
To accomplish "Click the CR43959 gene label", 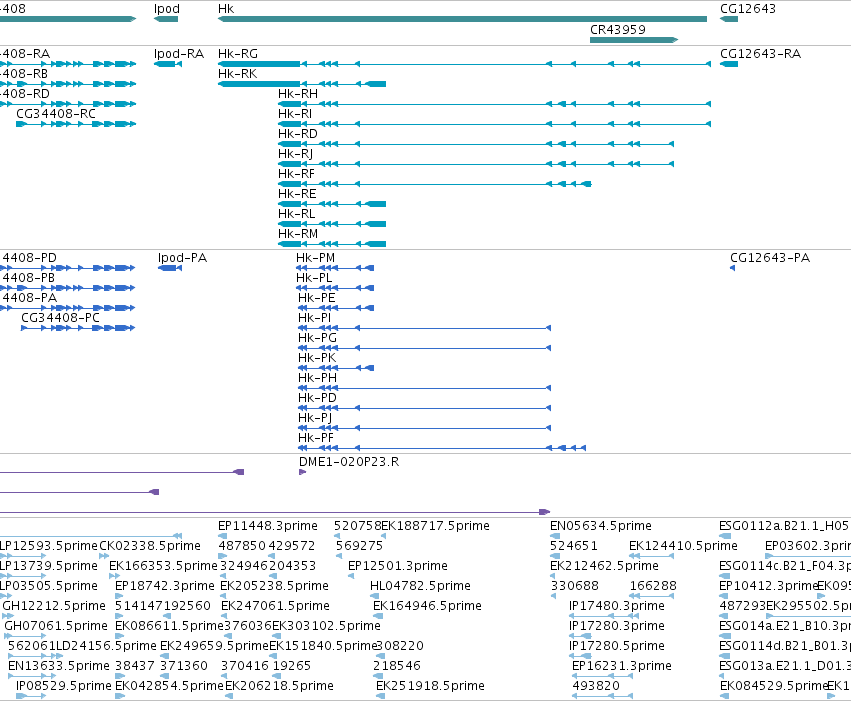I will 618,30.
